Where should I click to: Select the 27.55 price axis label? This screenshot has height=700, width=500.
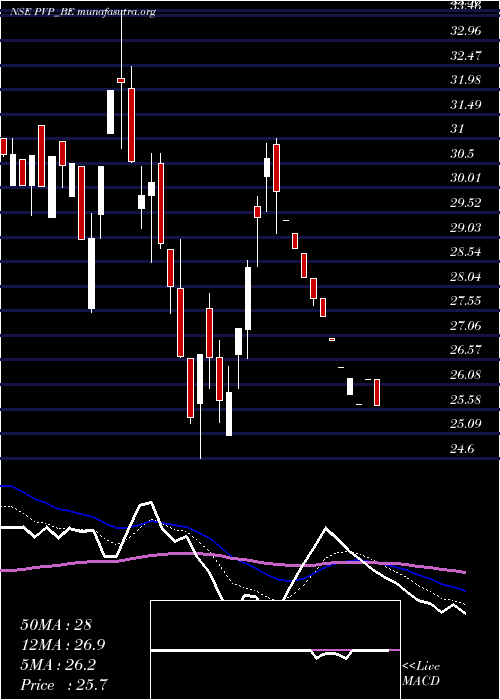465,301
